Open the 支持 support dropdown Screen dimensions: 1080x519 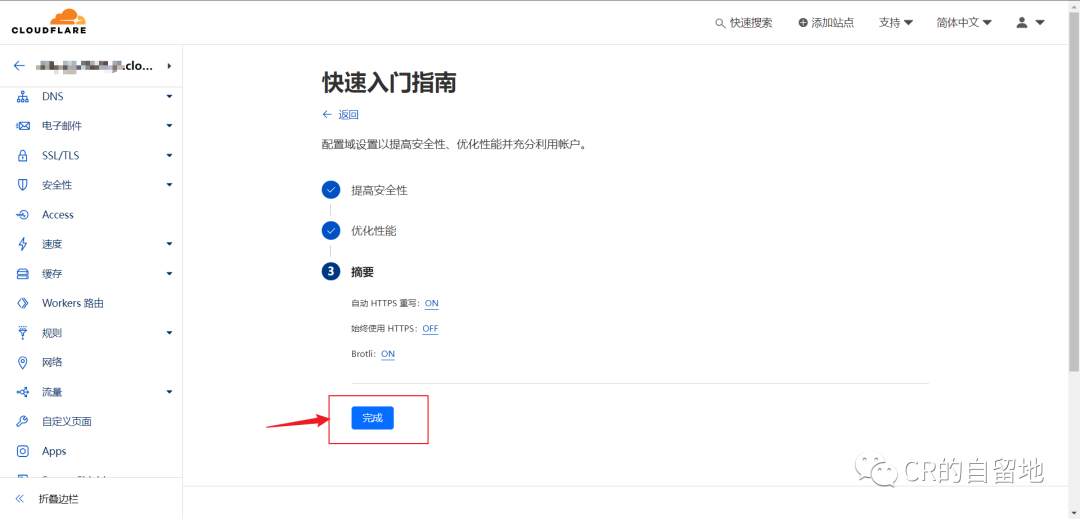click(895, 23)
